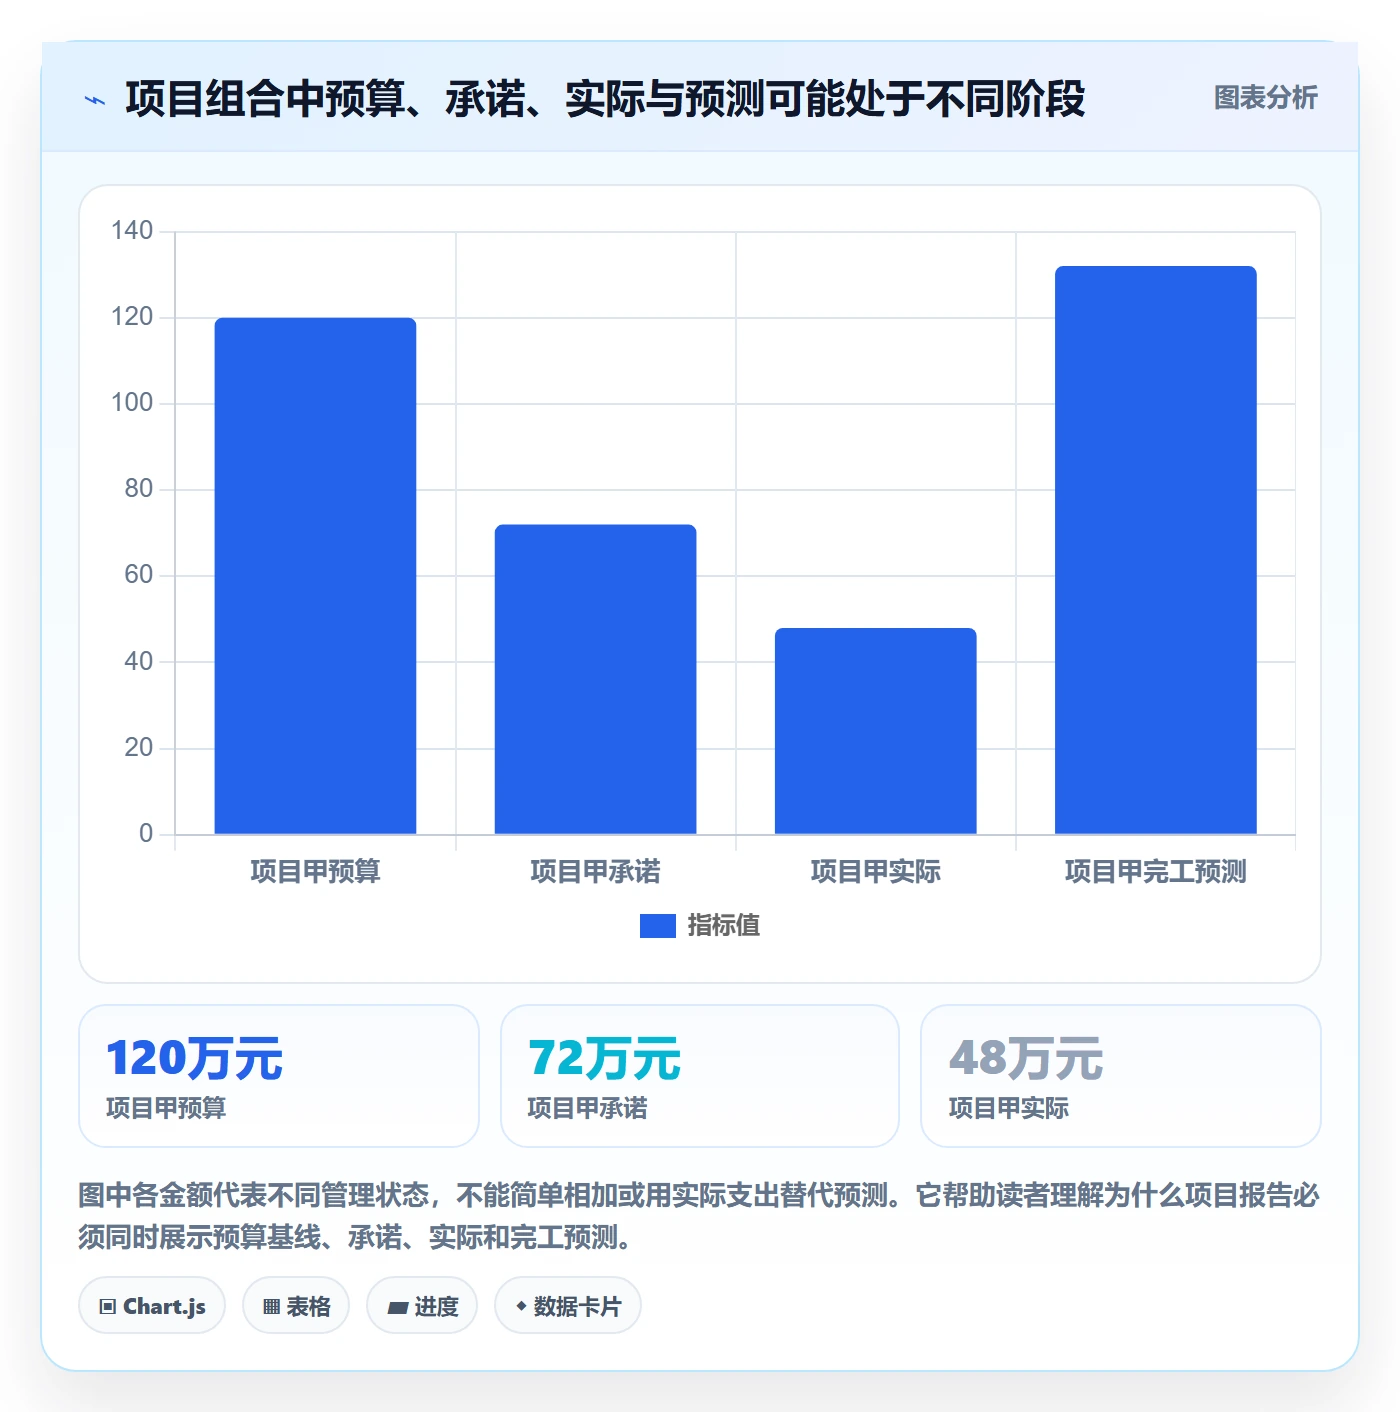The image size is (1400, 1412).
Task: Click the 项目甲预算 x-axis label
Action: (315, 872)
